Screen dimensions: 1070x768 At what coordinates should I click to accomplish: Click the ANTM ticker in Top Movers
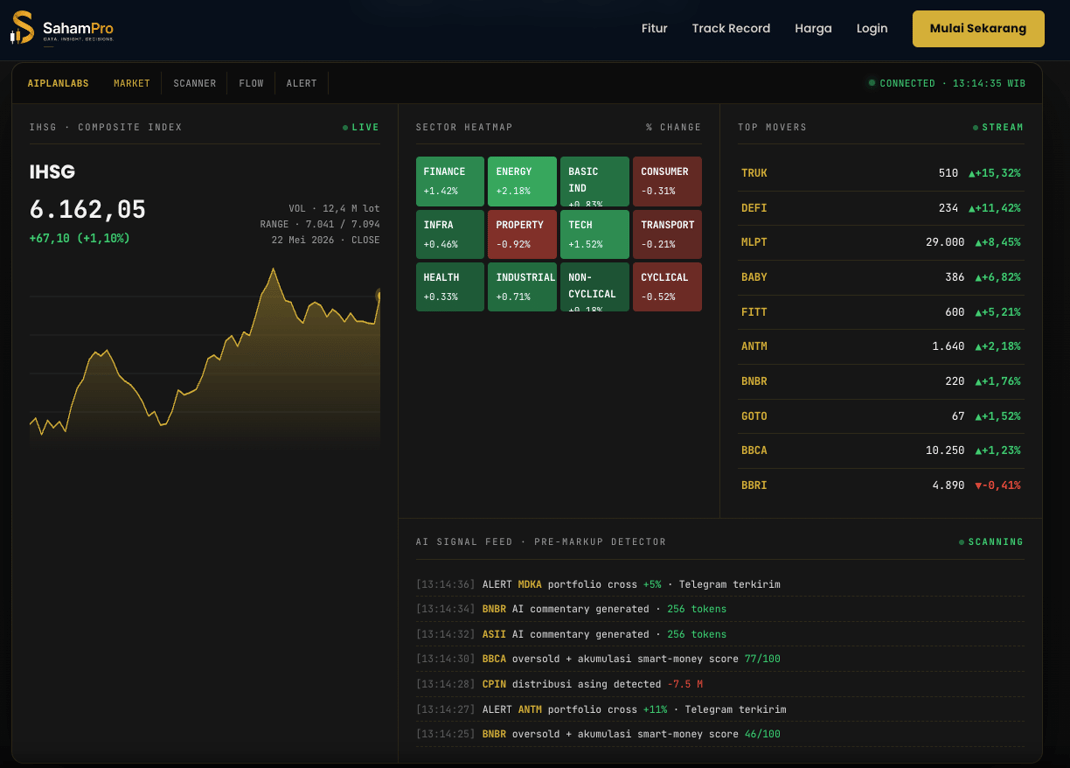coord(754,347)
